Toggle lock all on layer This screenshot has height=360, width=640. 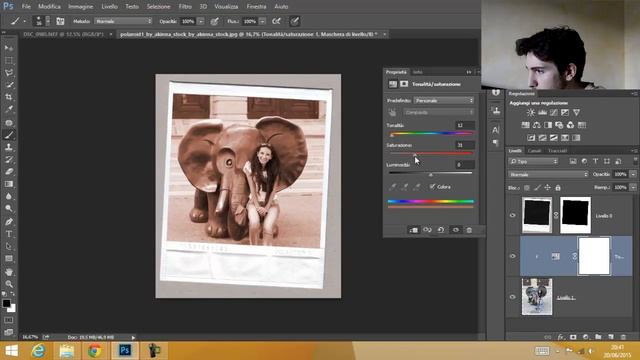[558, 187]
